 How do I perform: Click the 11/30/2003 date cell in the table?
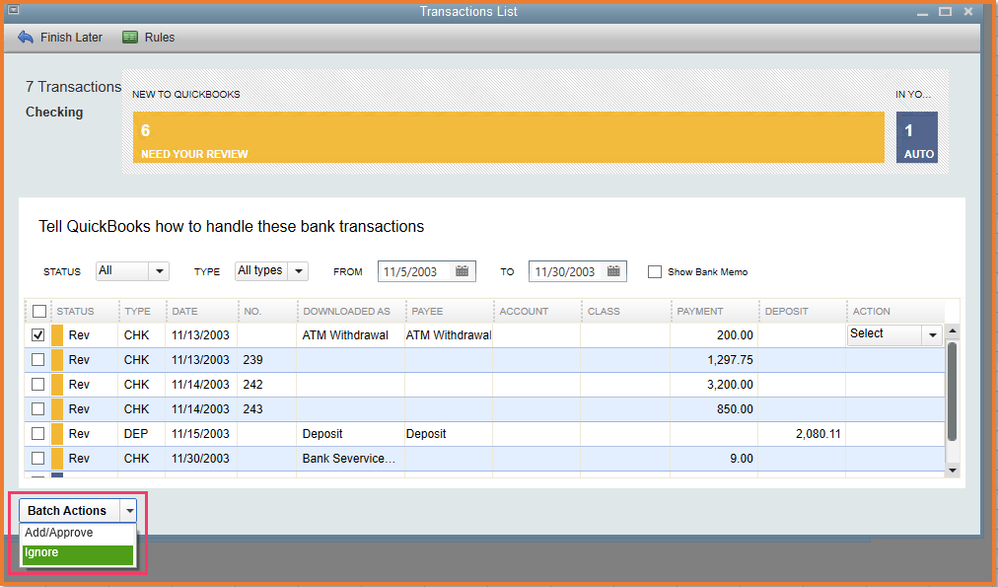point(200,458)
